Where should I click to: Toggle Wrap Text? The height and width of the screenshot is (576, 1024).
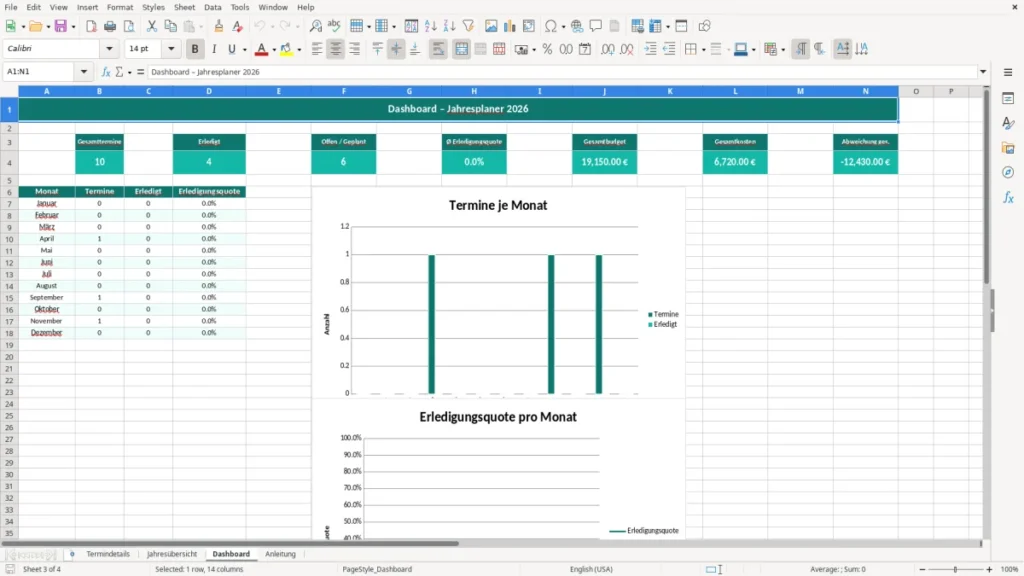438,49
